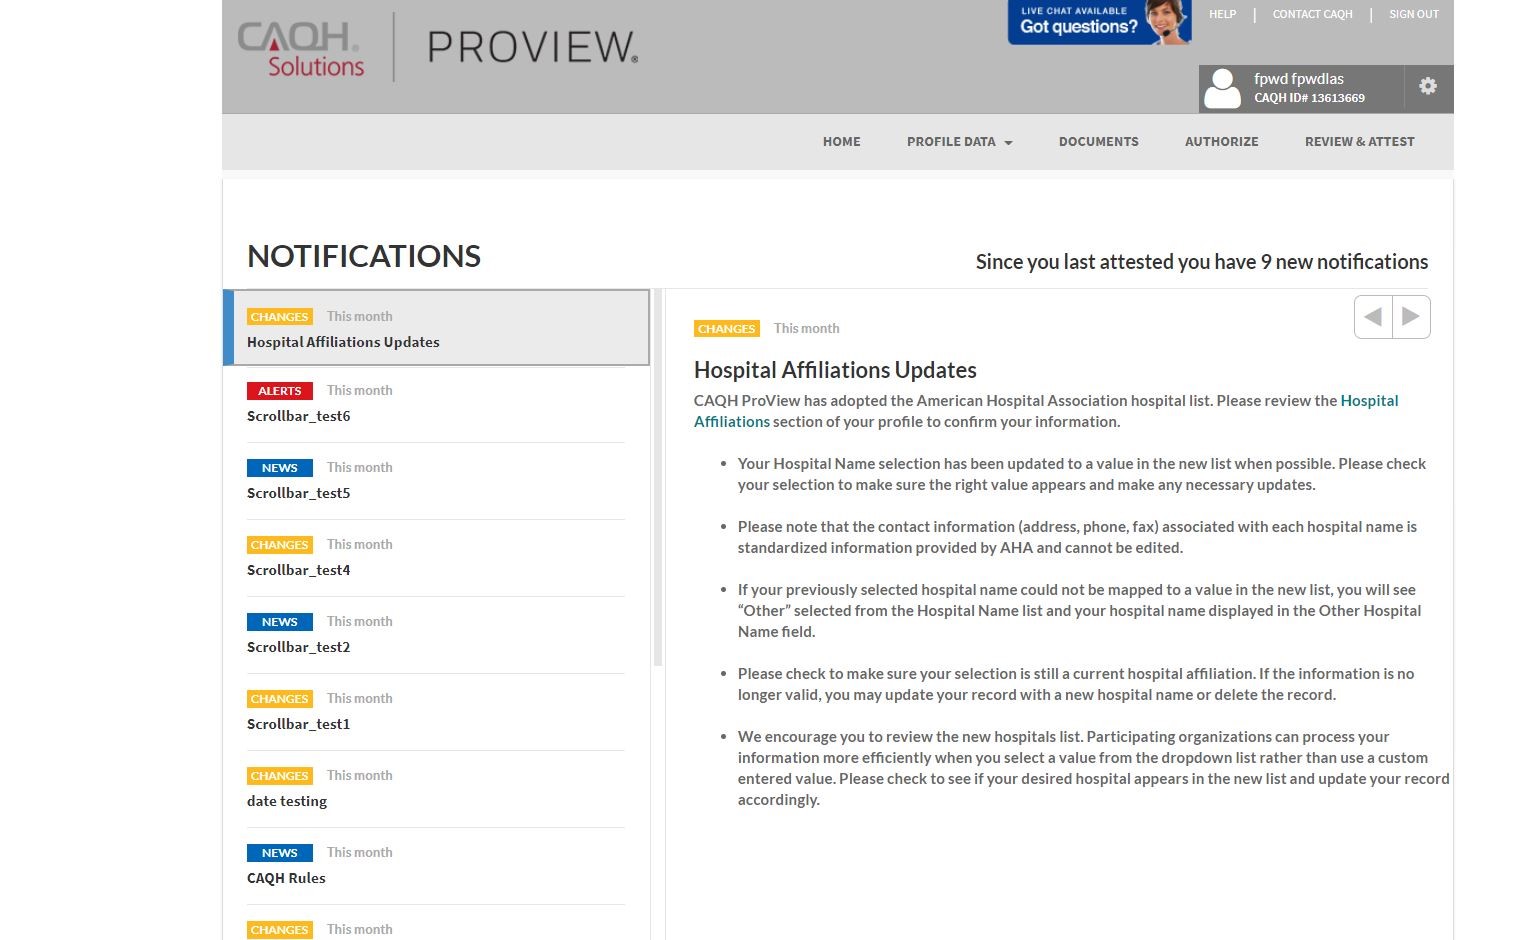Image resolution: width=1527 pixels, height=940 pixels.
Task: Expand the Profile Data dropdown caret
Action: coord(1008,143)
